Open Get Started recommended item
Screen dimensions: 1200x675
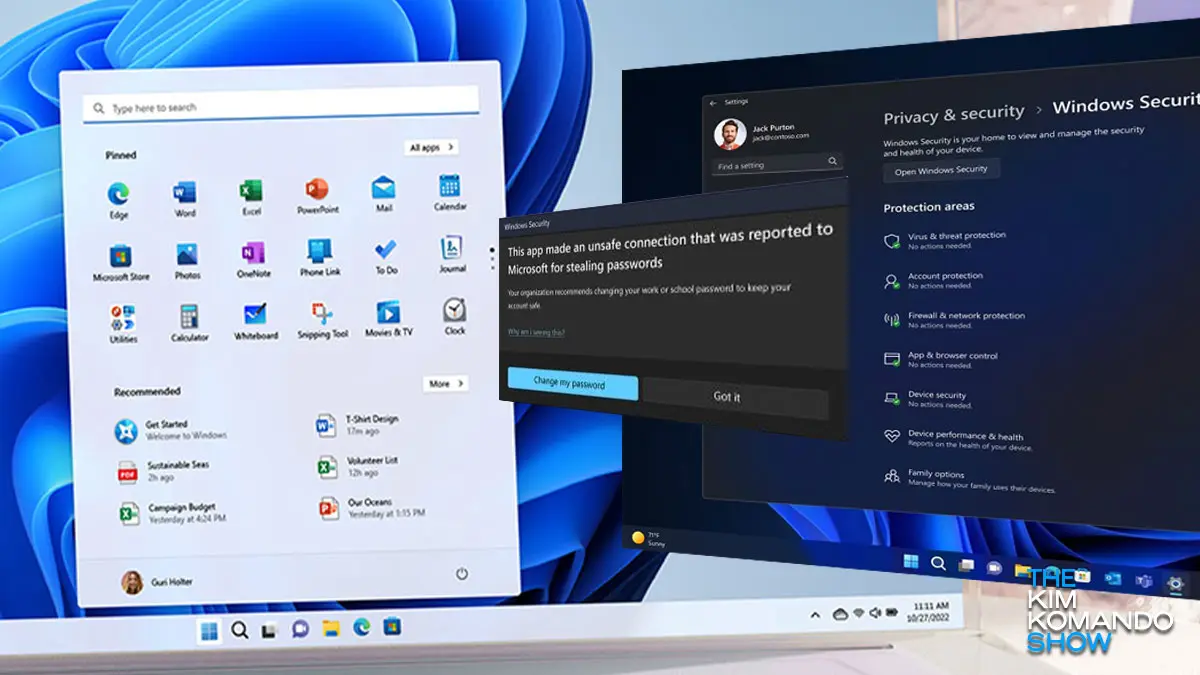point(171,430)
